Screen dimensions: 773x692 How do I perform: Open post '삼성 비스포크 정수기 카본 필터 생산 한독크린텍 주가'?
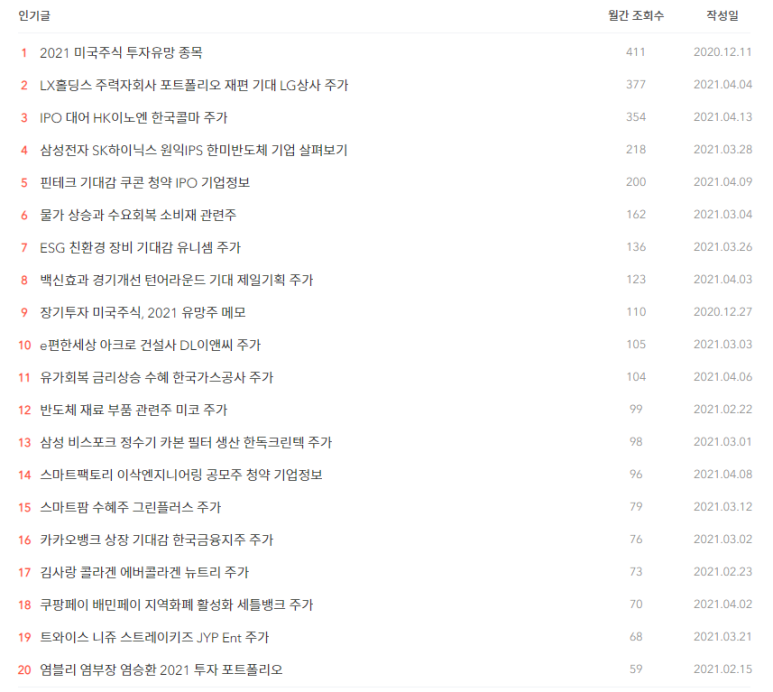coord(186,443)
